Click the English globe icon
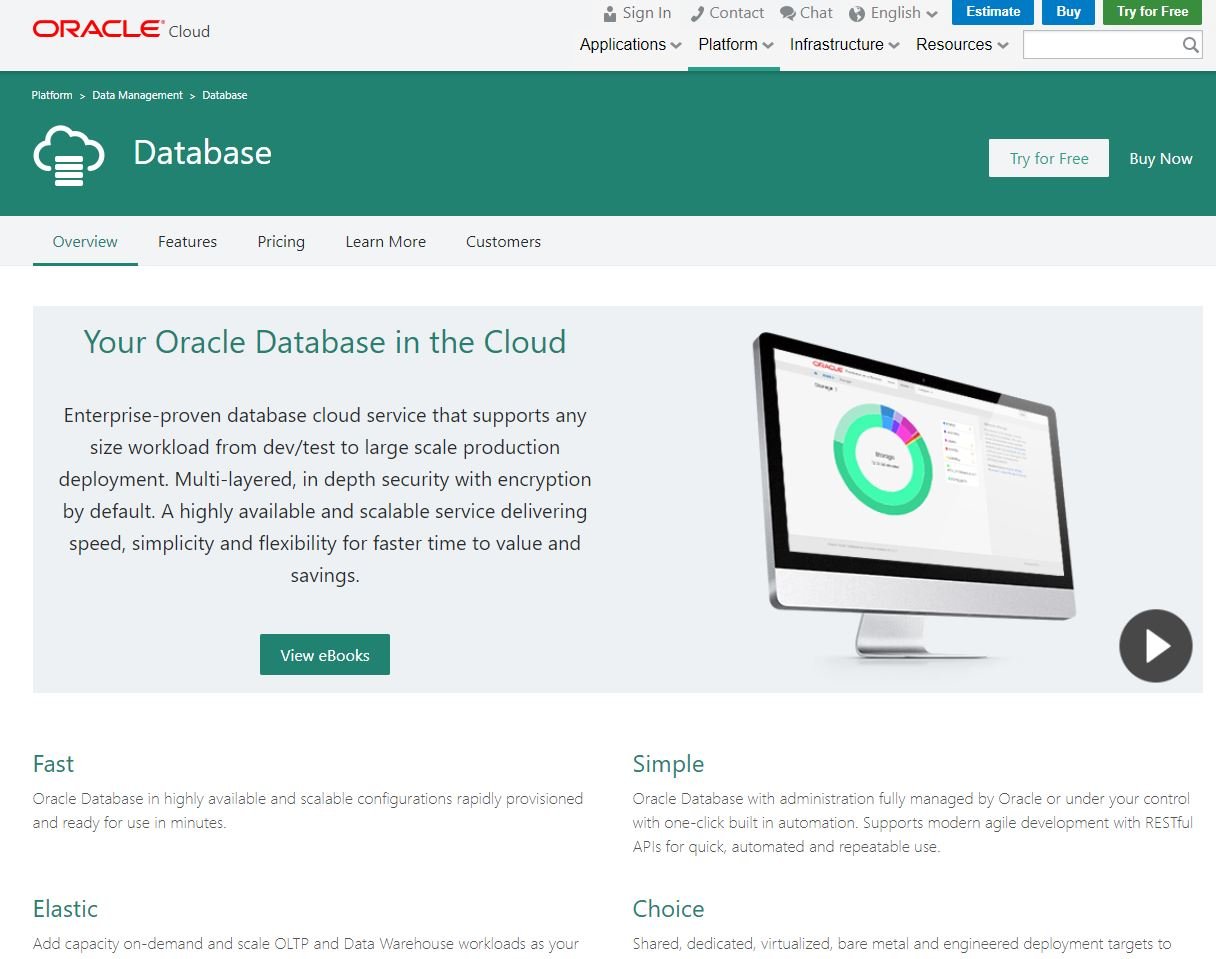The image size is (1216, 959). pyautogui.click(x=857, y=14)
